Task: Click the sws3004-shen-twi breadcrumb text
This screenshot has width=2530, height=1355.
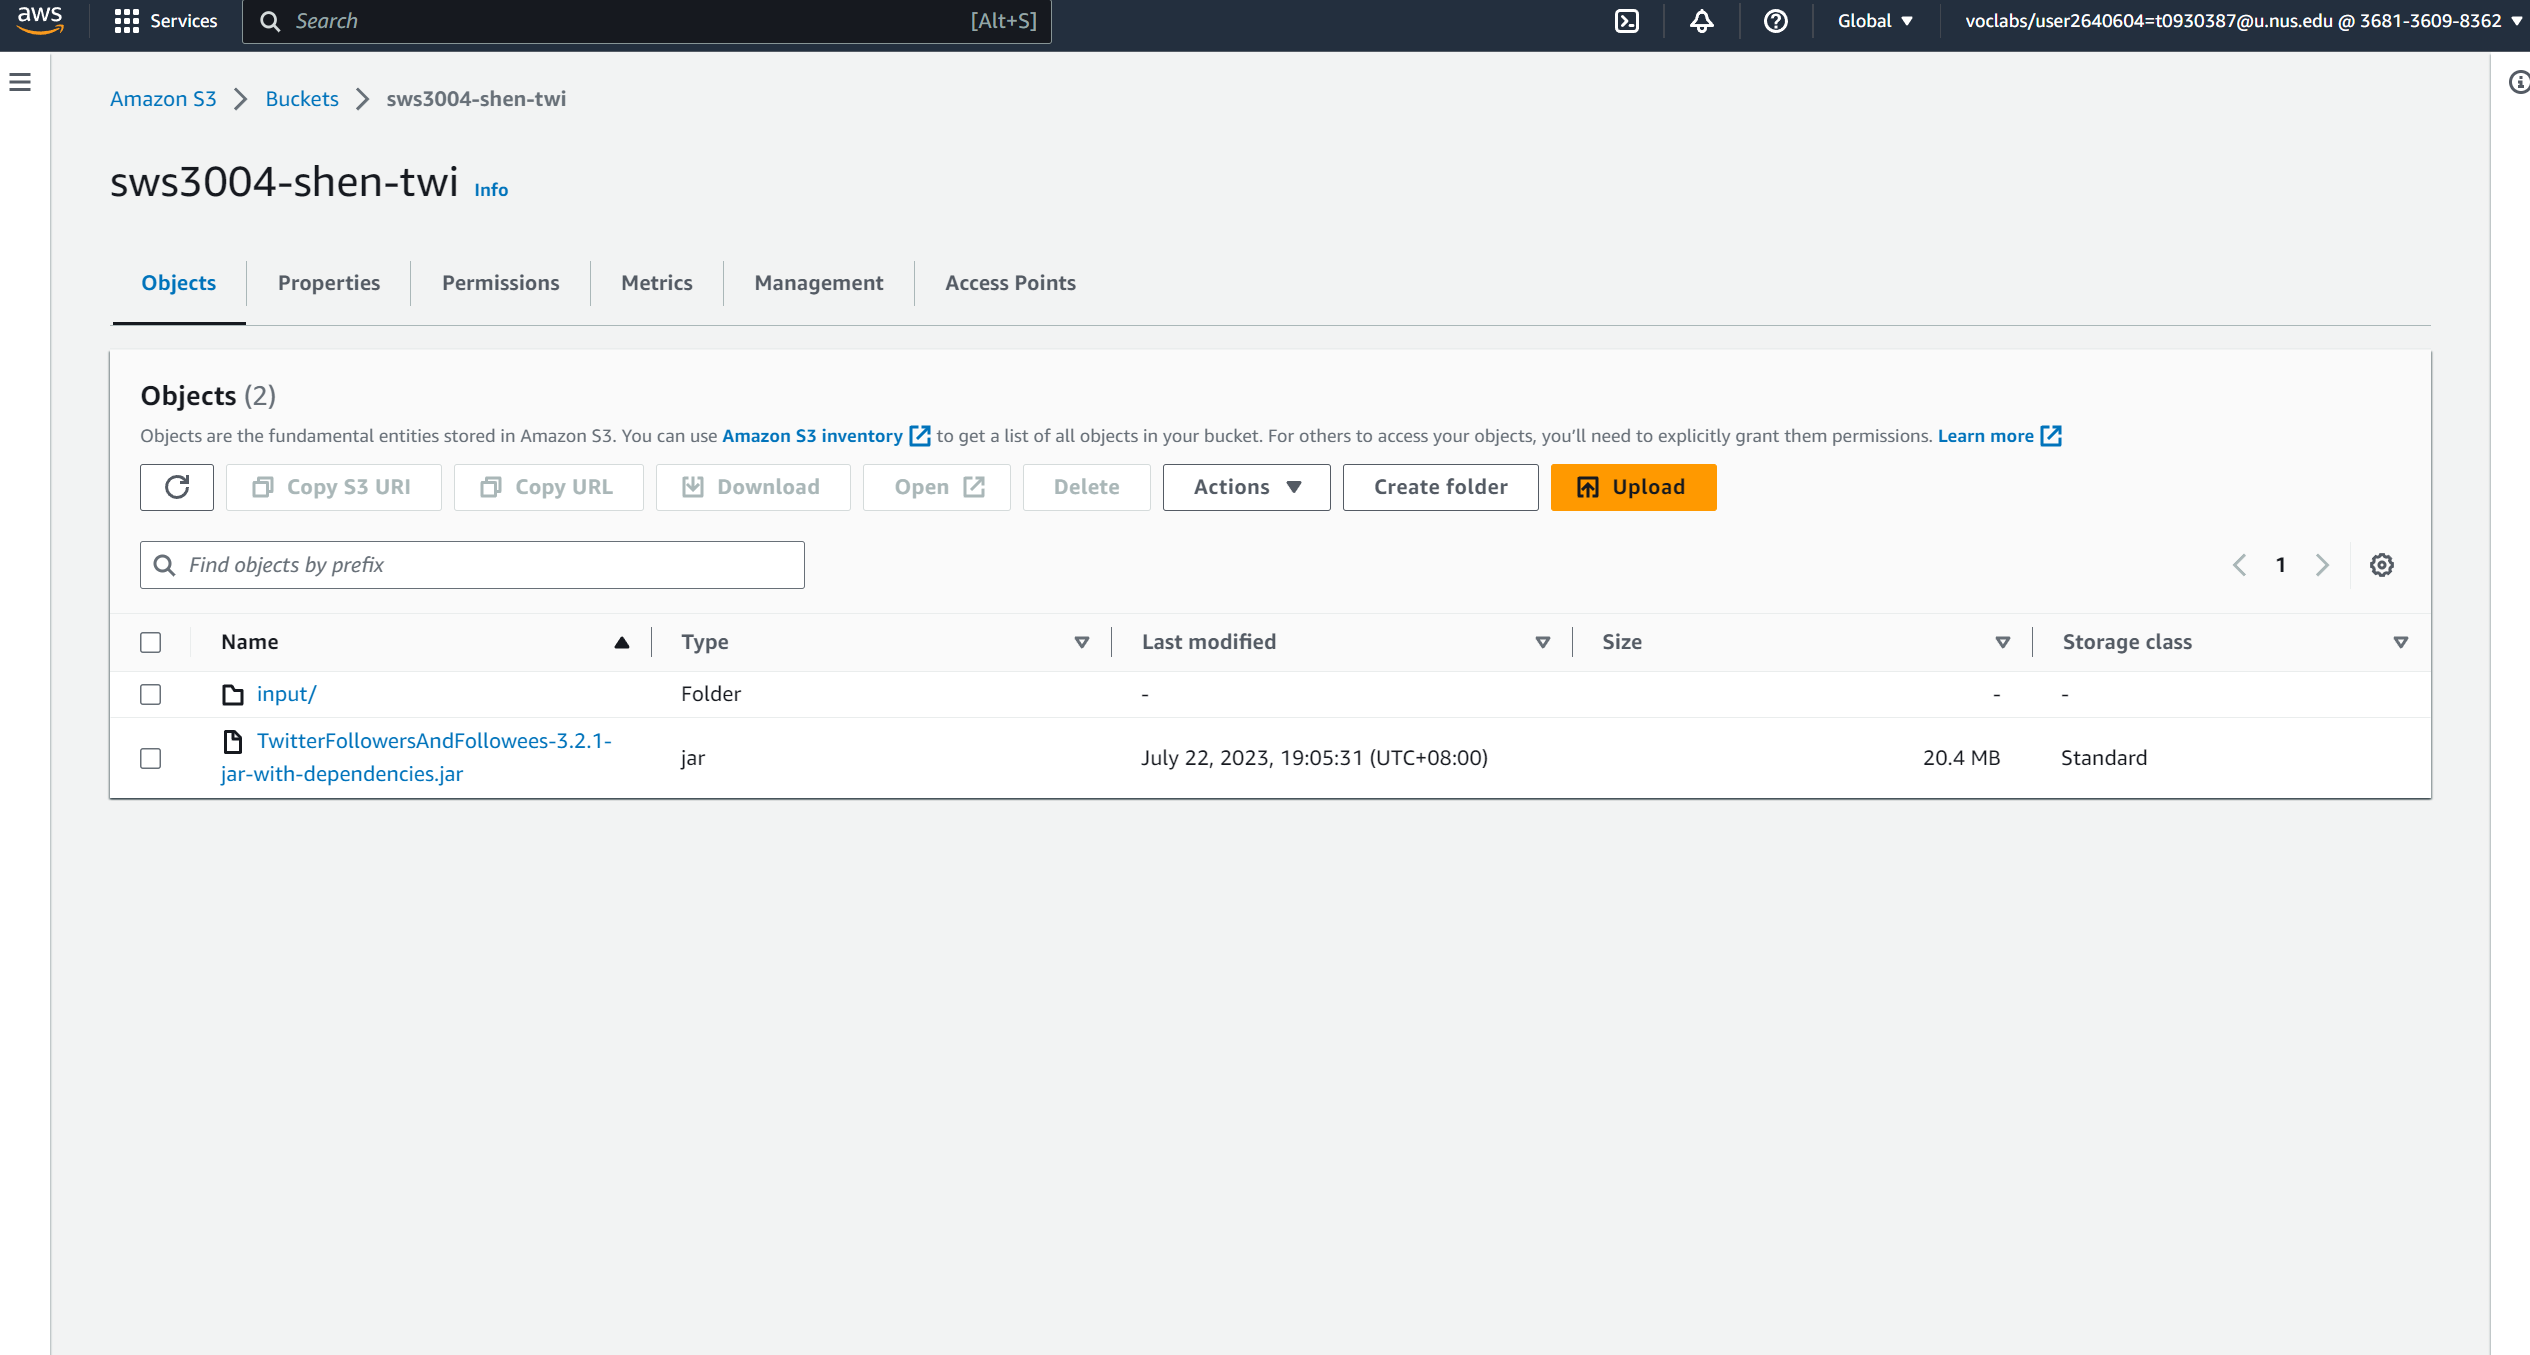Action: pyautogui.click(x=476, y=99)
